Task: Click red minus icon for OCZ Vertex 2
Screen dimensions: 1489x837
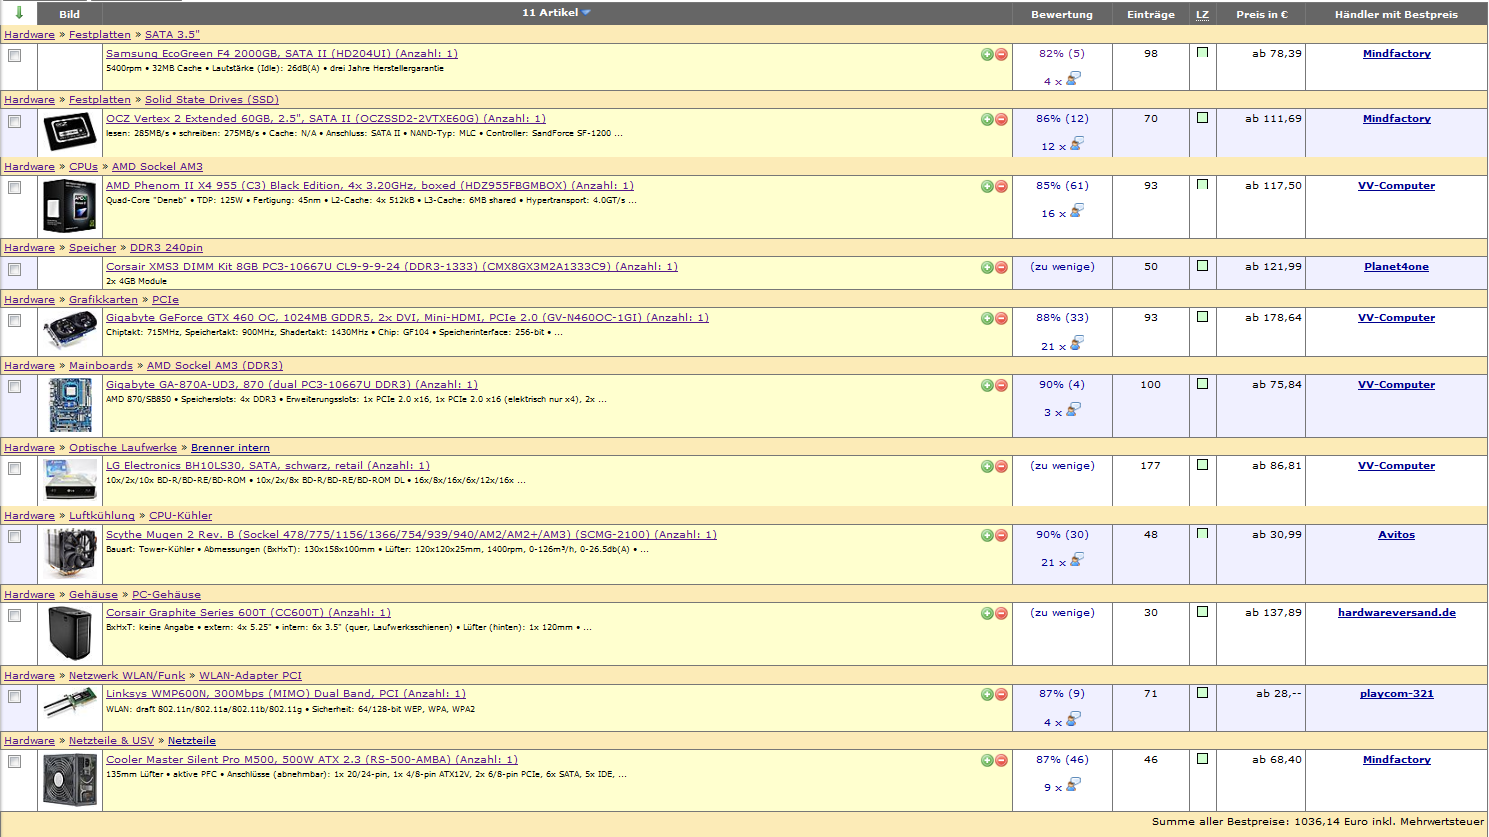Action: 1001,119
